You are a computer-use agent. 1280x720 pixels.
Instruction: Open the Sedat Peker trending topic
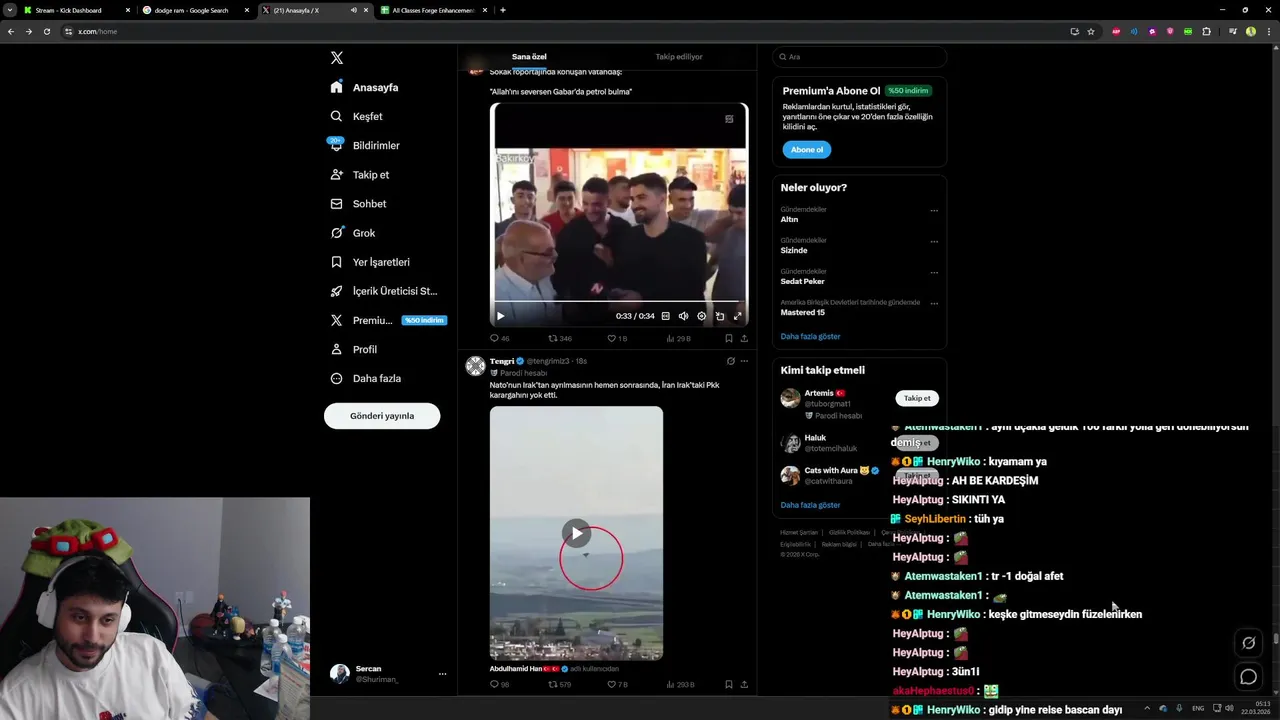pyautogui.click(x=803, y=281)
